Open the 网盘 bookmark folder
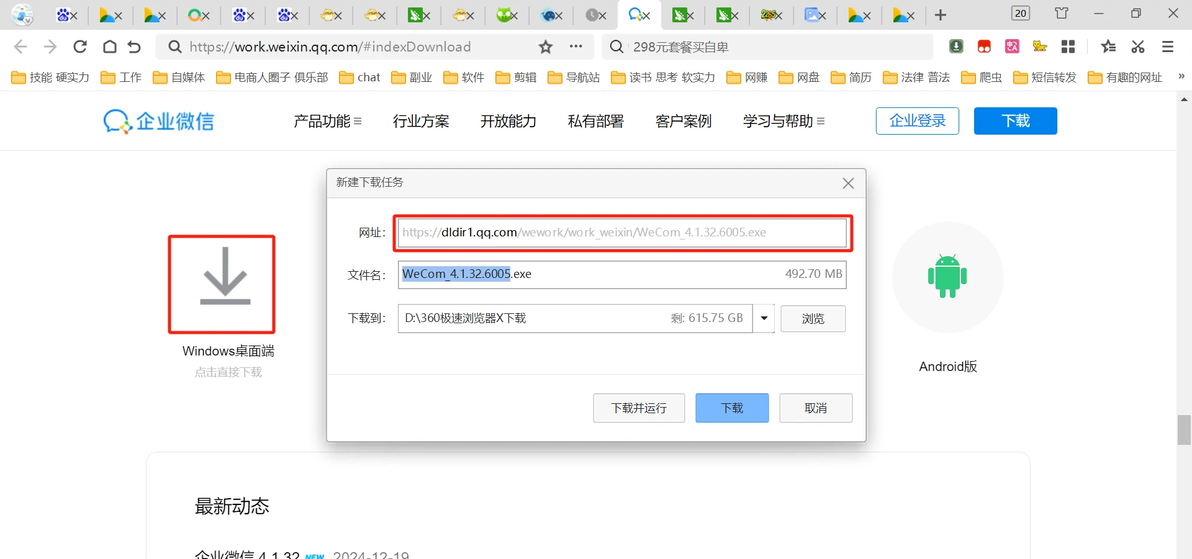 click(x=798, y=77)
